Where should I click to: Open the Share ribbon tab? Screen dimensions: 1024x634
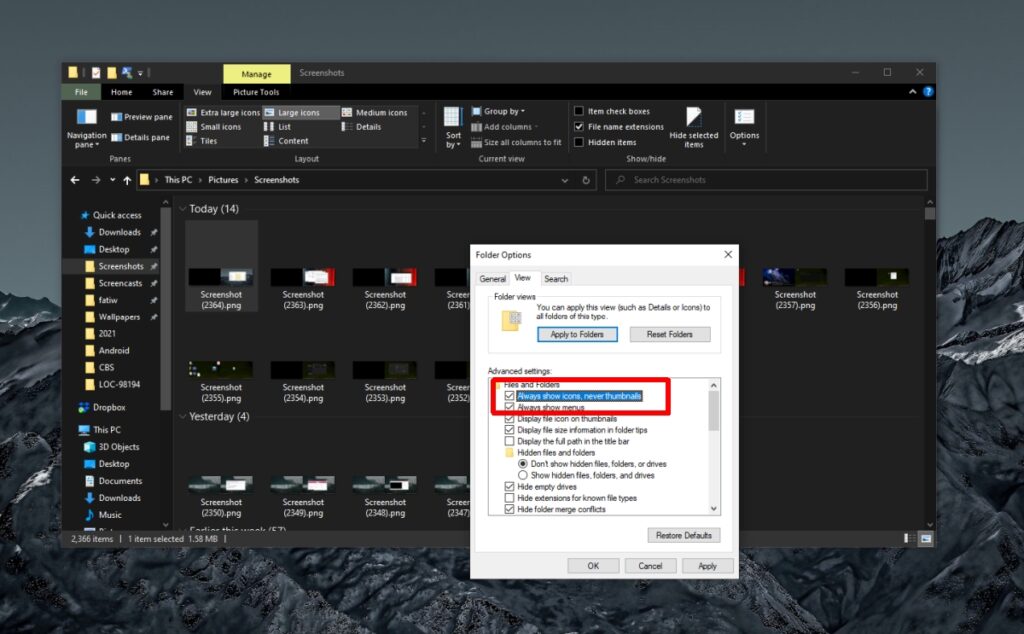(162, 92)
